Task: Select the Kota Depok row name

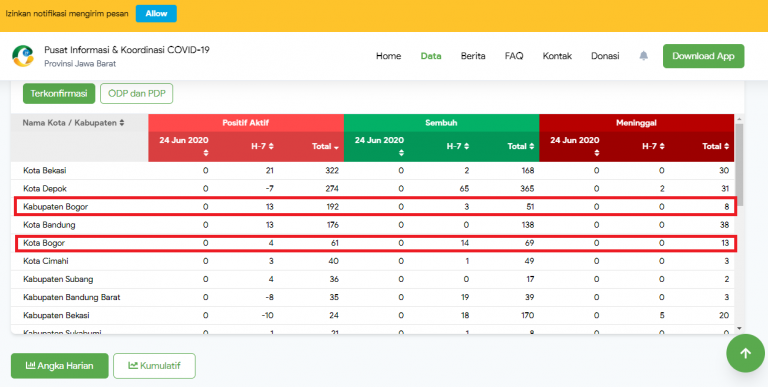Action: 45,189
